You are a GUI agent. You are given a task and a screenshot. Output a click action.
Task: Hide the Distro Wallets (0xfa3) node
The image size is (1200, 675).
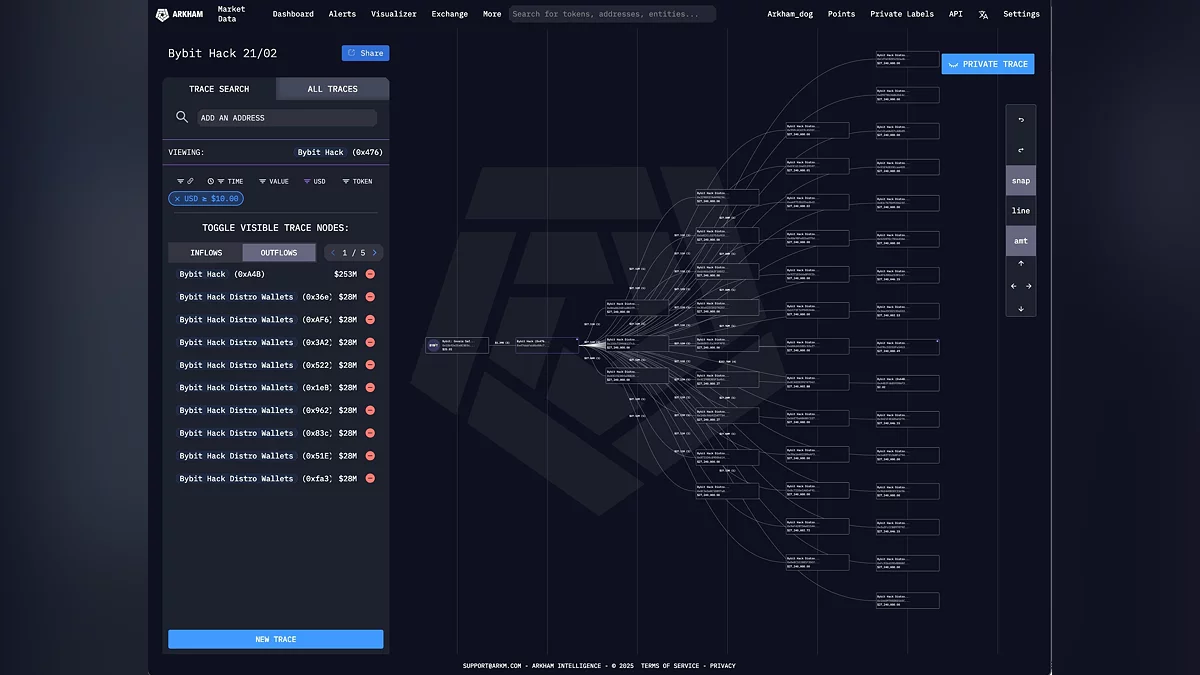[370, 479]
